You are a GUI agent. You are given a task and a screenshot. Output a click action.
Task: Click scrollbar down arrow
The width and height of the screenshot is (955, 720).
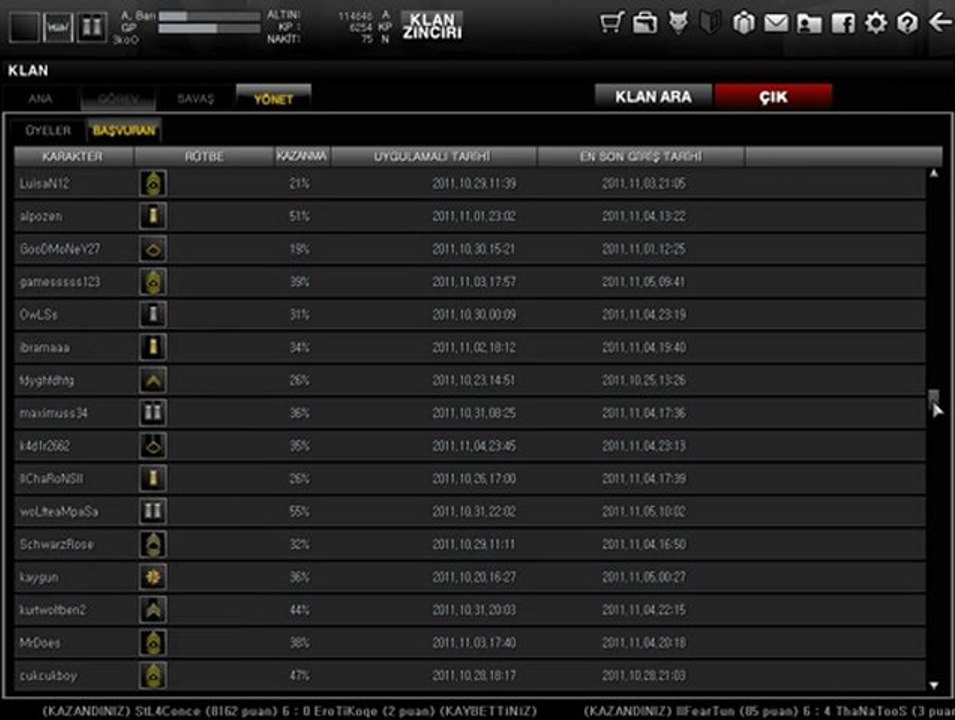point(934,685)
